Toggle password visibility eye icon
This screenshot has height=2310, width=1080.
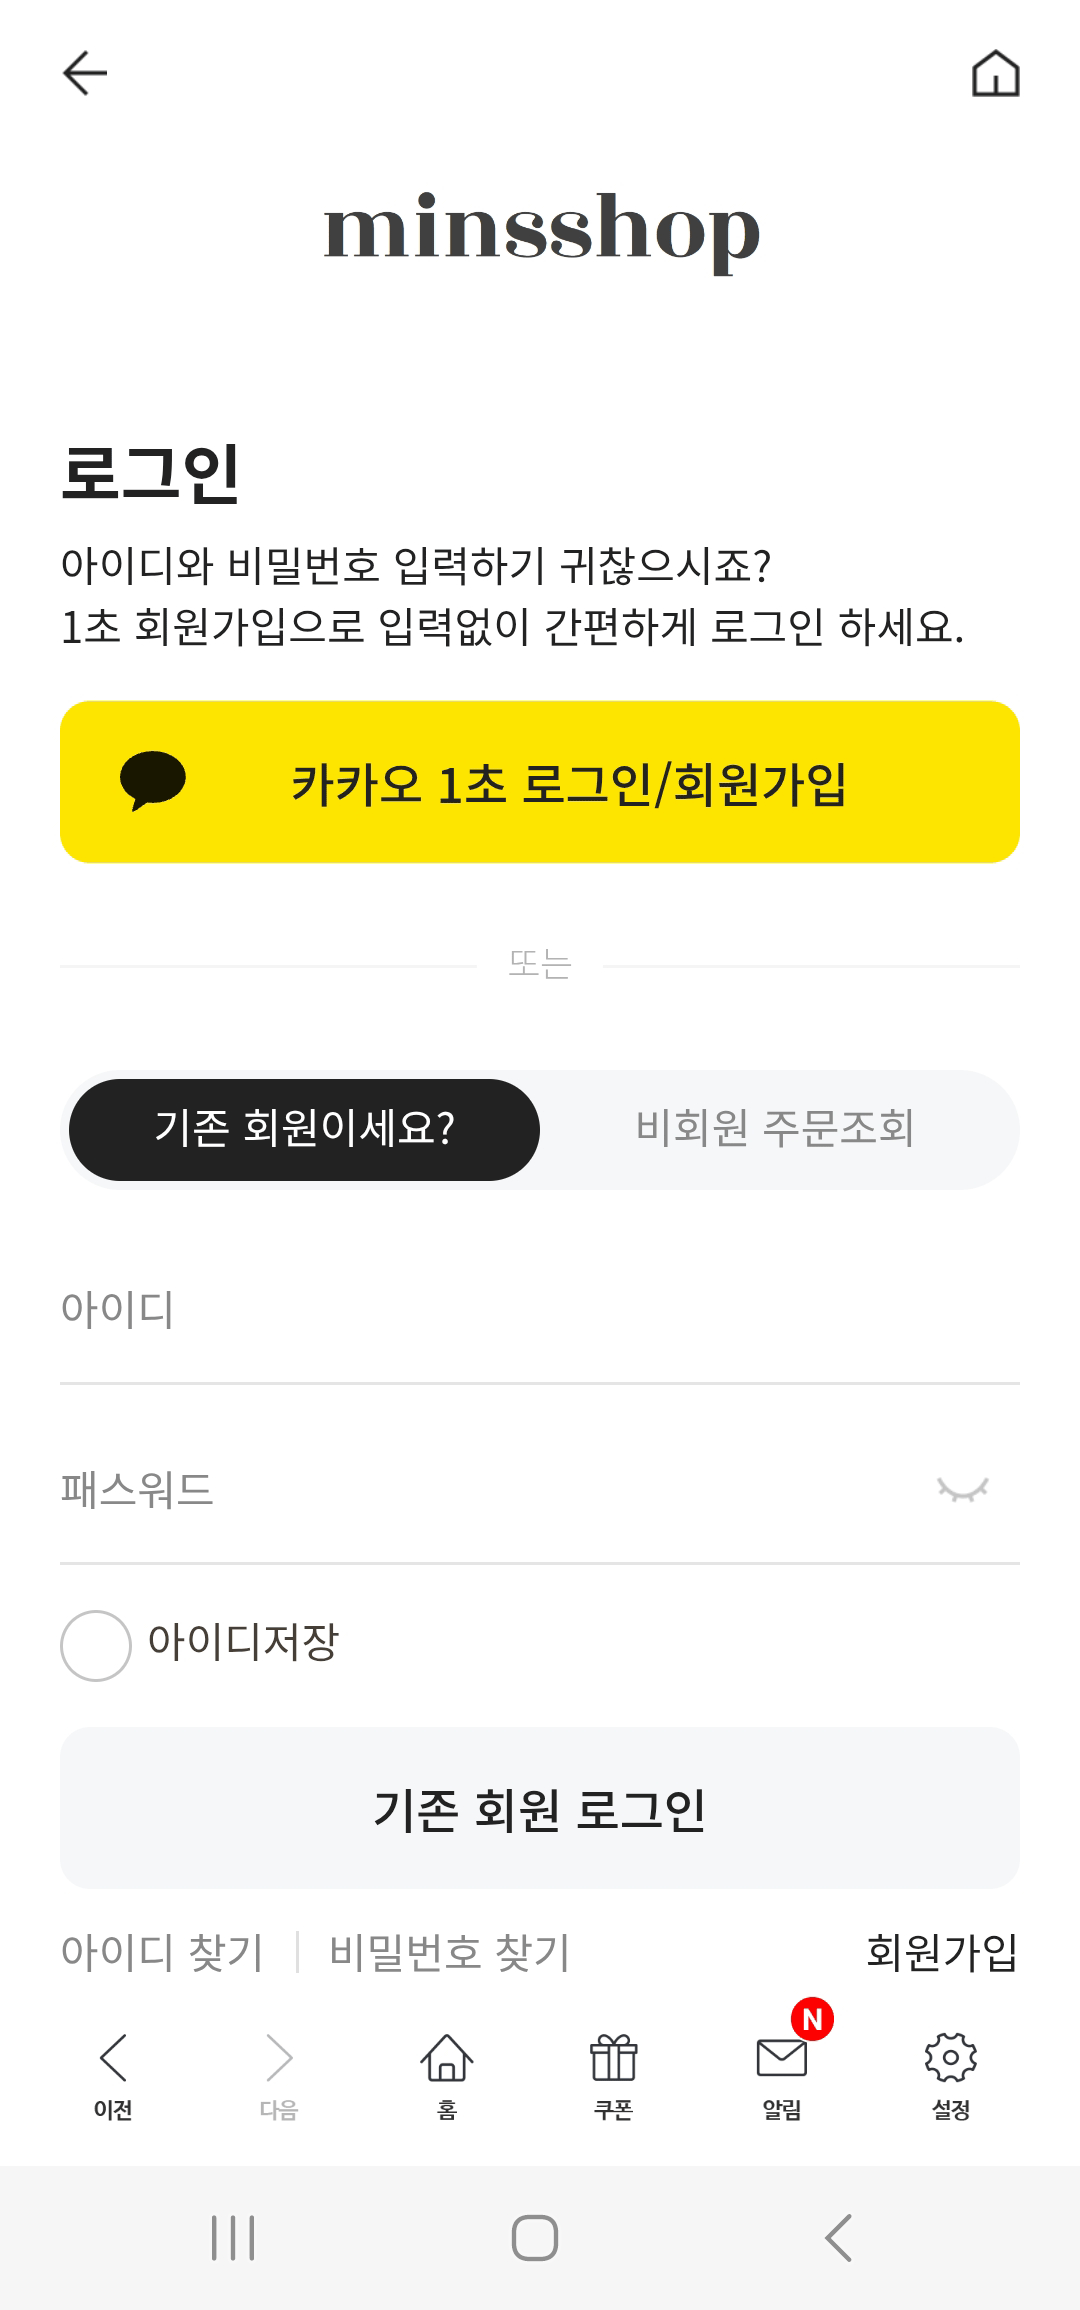962,1490
